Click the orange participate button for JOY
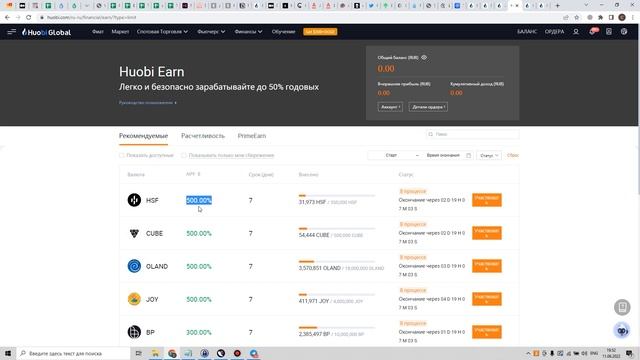This screenshot has height=360, width=640. [487, 299]
